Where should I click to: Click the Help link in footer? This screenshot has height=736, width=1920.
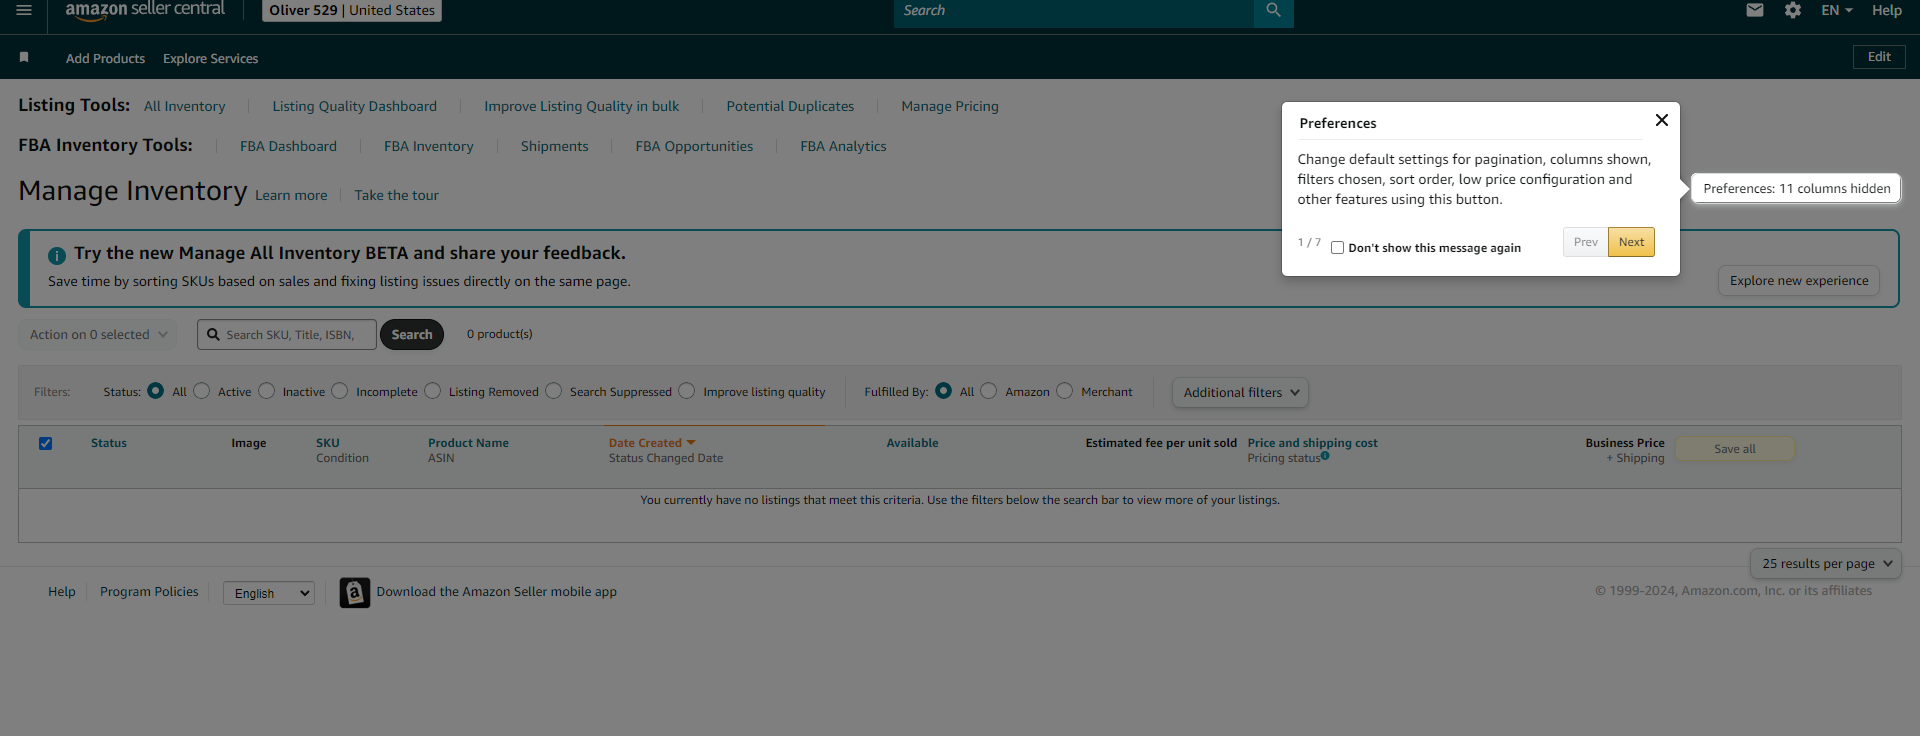pos(62,592)
